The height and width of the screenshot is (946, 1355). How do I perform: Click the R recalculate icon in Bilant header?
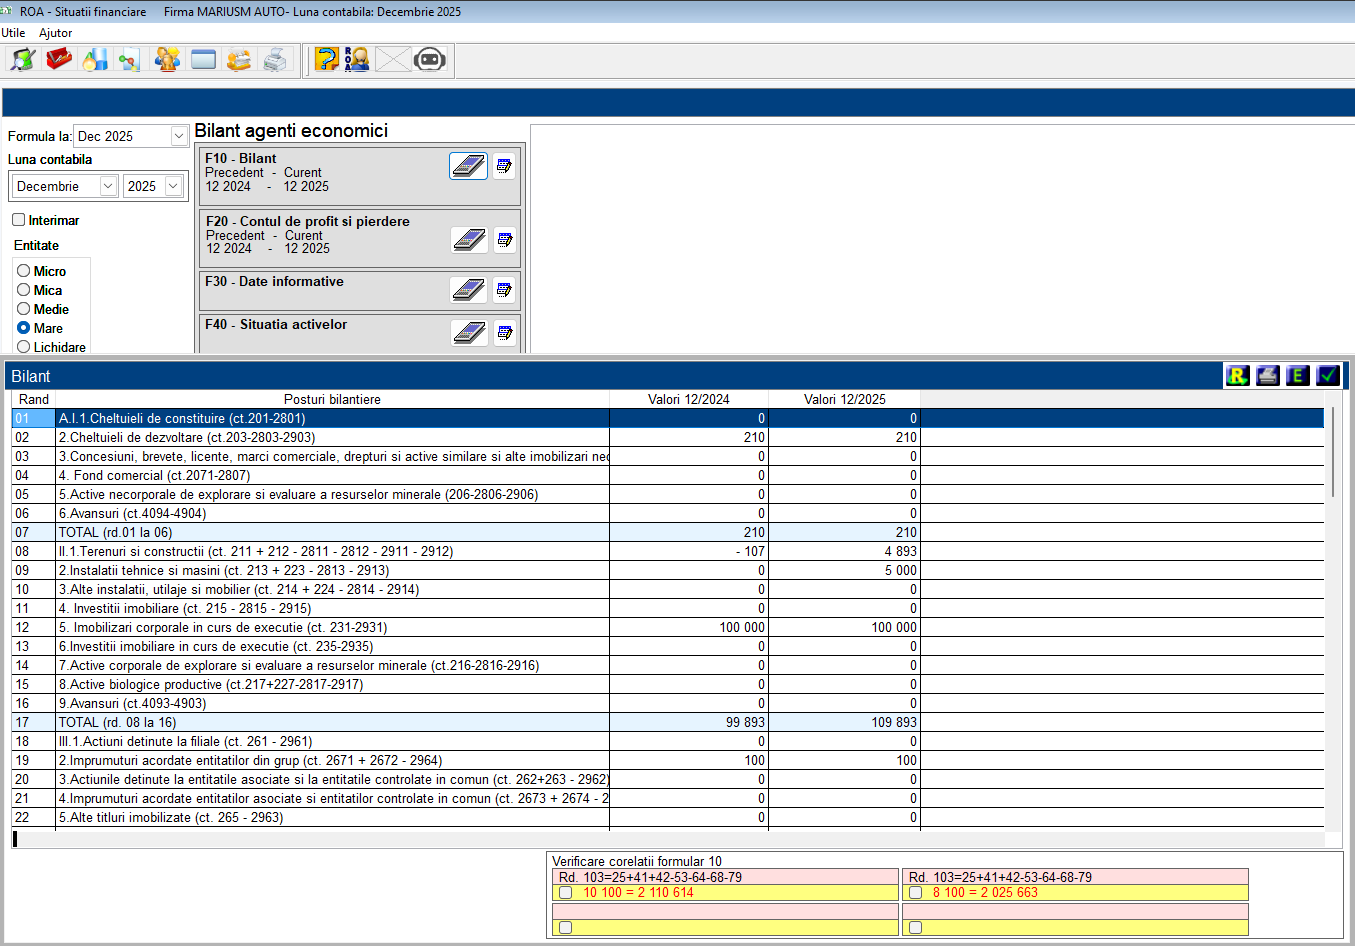coord(1237,376)
